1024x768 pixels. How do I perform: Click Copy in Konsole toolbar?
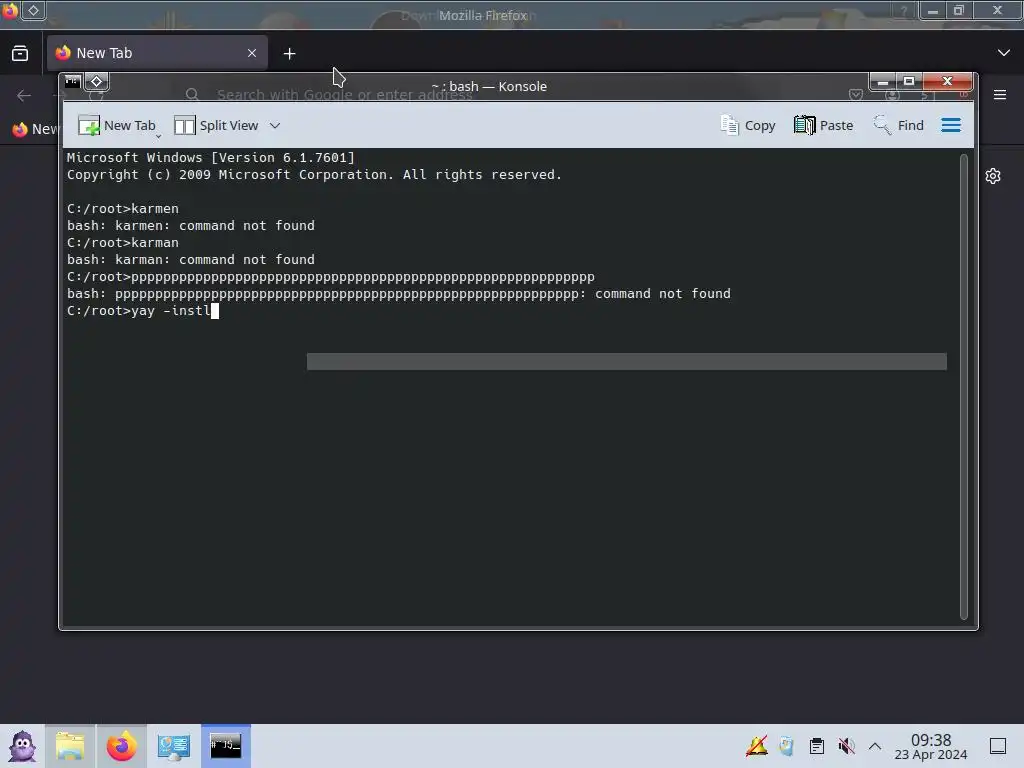coord(748,125)
